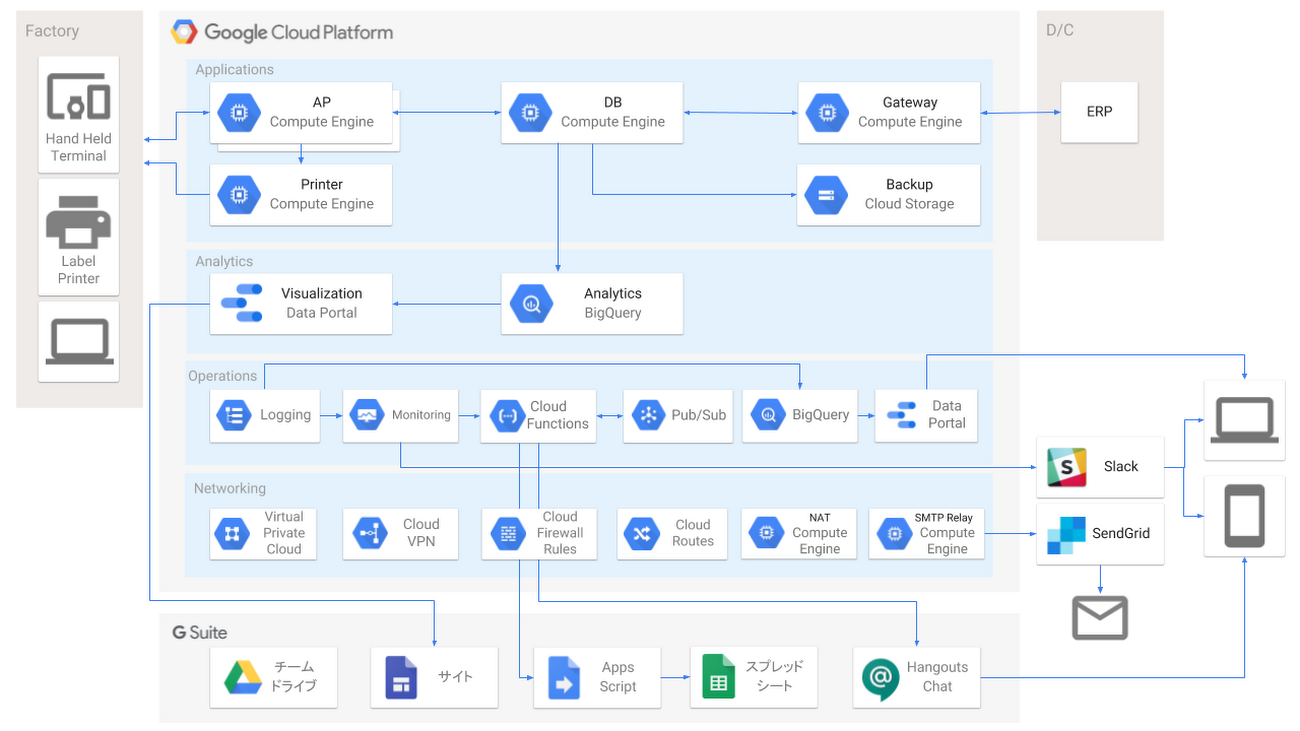This screenshot has width=1300, height=731.
Task: Select the ERP box in D/C
Action: [x=1099, y=112]
